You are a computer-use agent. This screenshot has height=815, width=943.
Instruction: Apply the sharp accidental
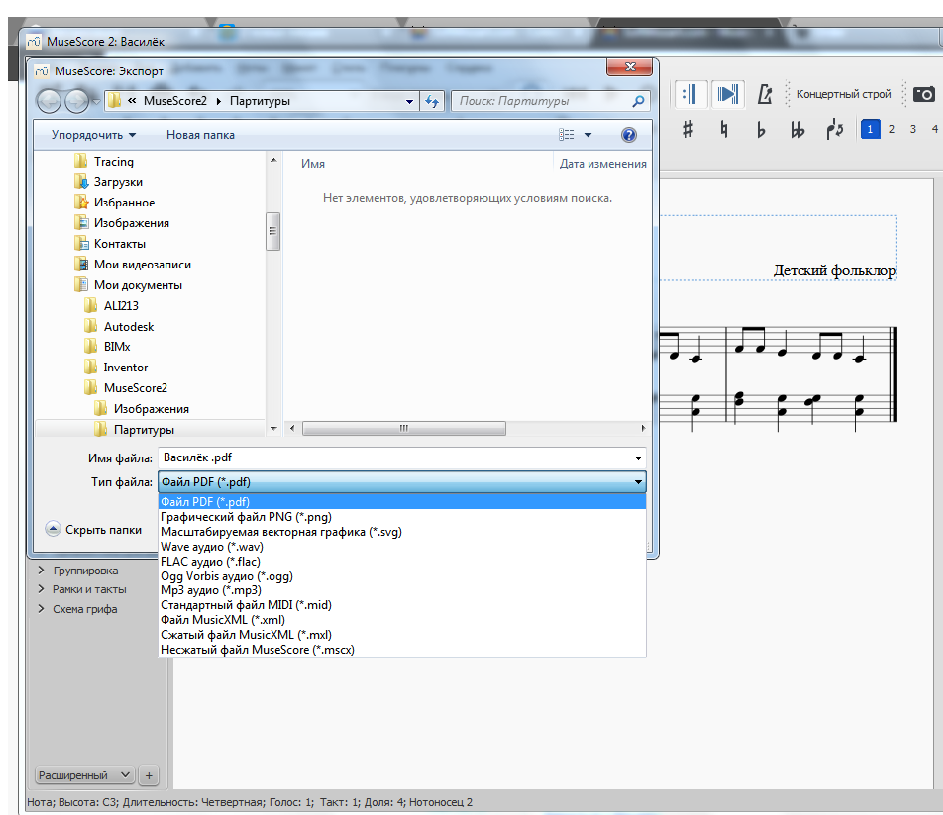[x=688, y=129]
